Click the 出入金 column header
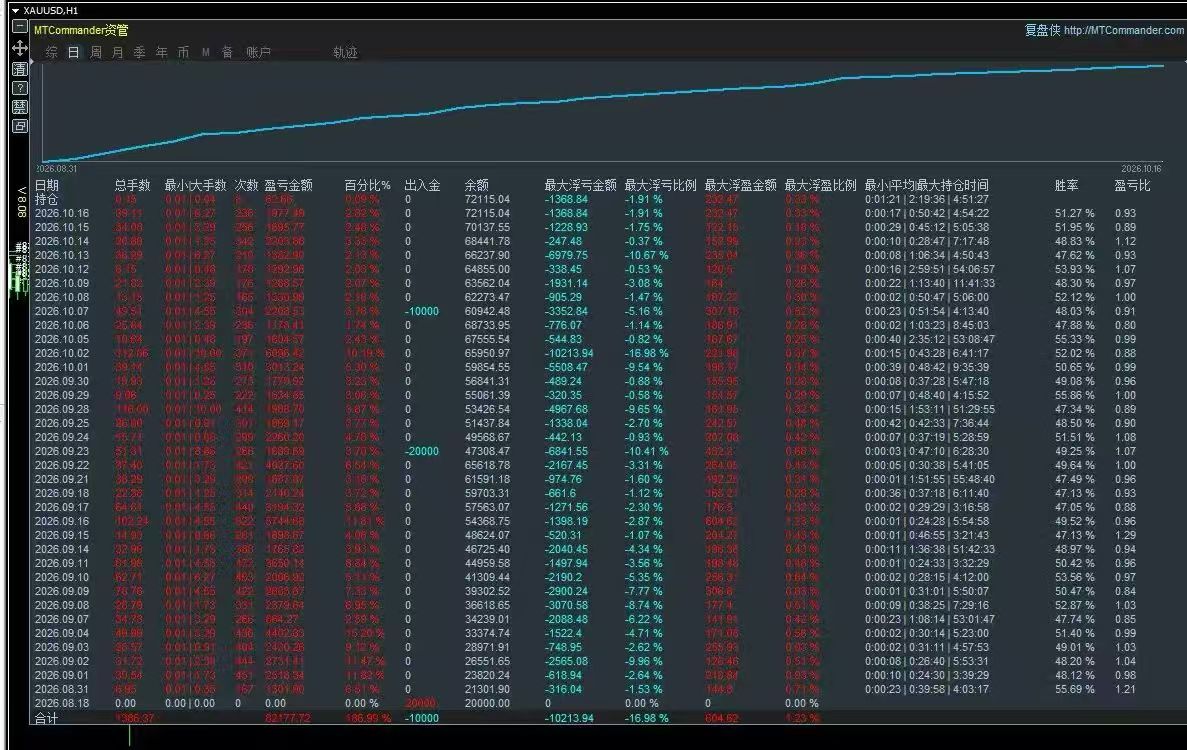 point(422,185)
